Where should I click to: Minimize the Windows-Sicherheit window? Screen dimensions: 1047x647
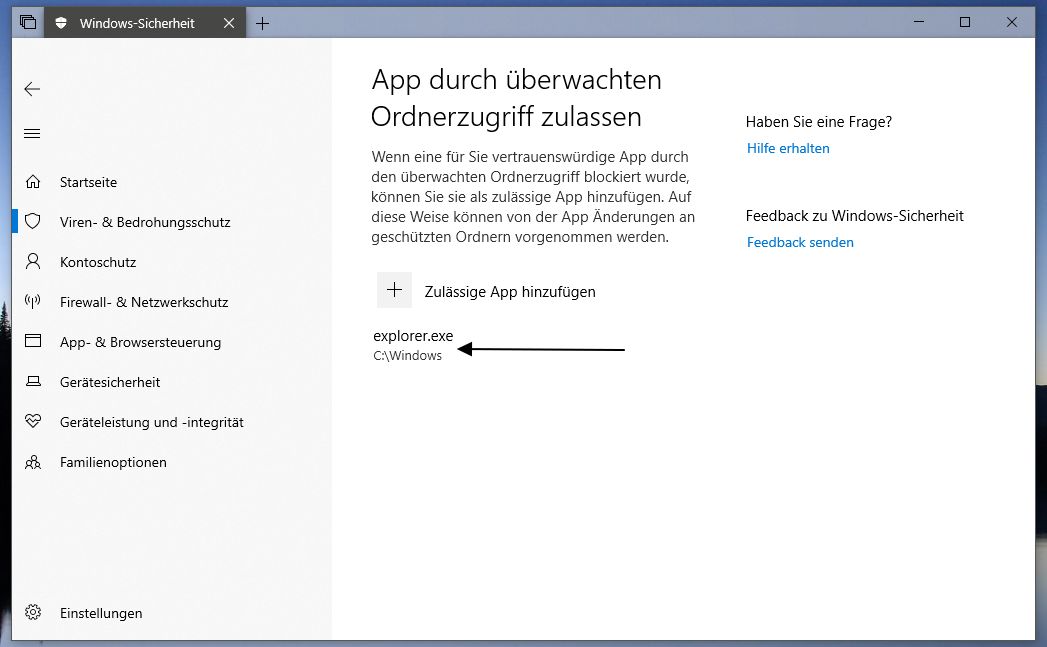pyautogui.click(x=919, y=22)
